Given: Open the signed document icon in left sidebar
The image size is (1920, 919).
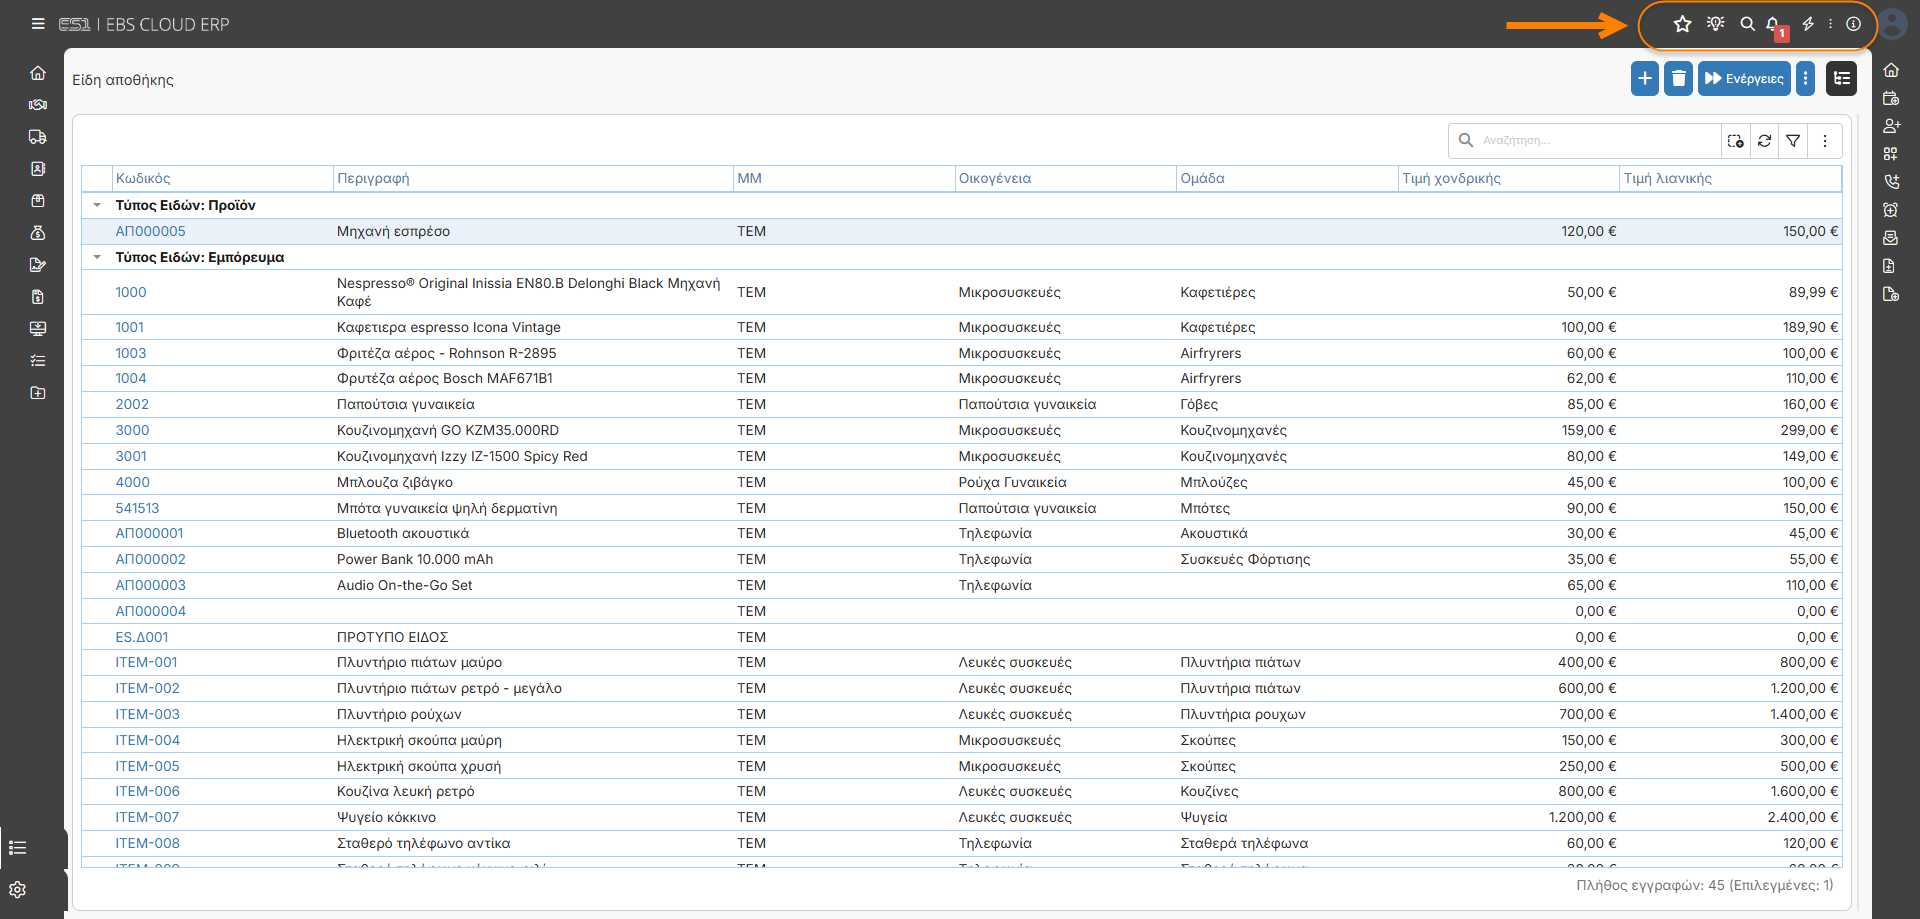Looking at the screenshot, I should (x=38, y=265).
